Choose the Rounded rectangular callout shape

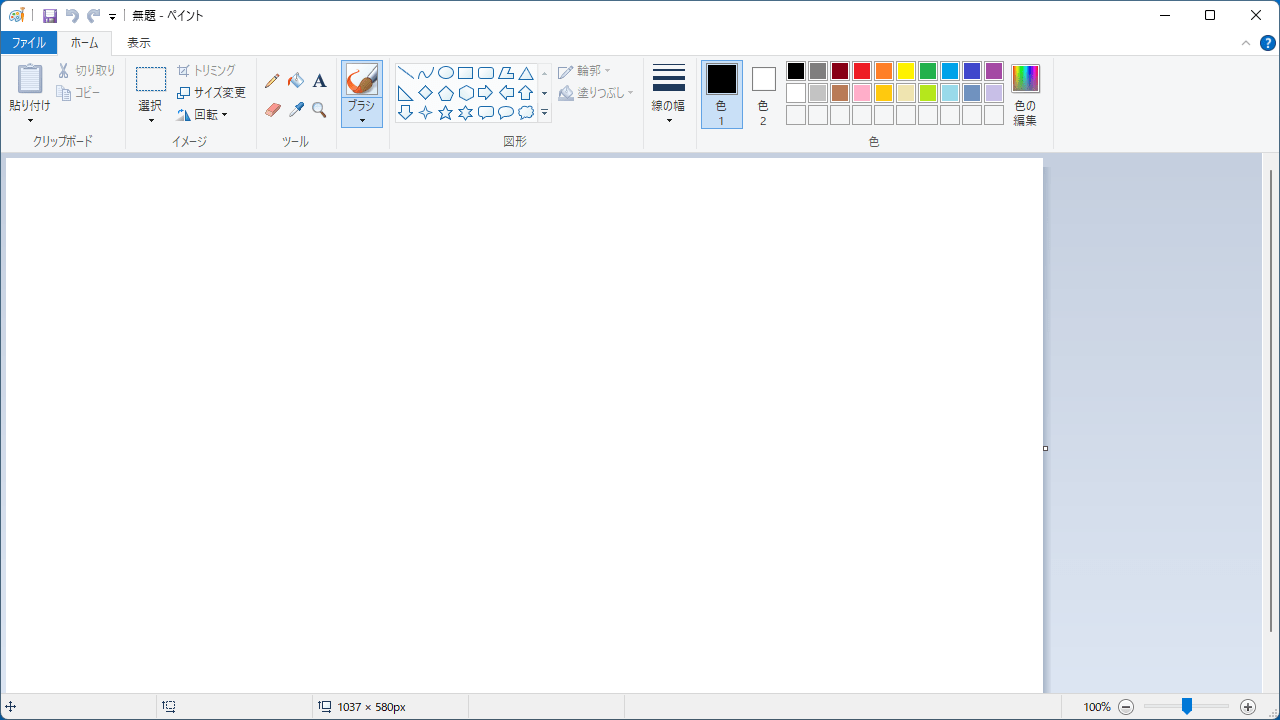(x=485, y=113)
